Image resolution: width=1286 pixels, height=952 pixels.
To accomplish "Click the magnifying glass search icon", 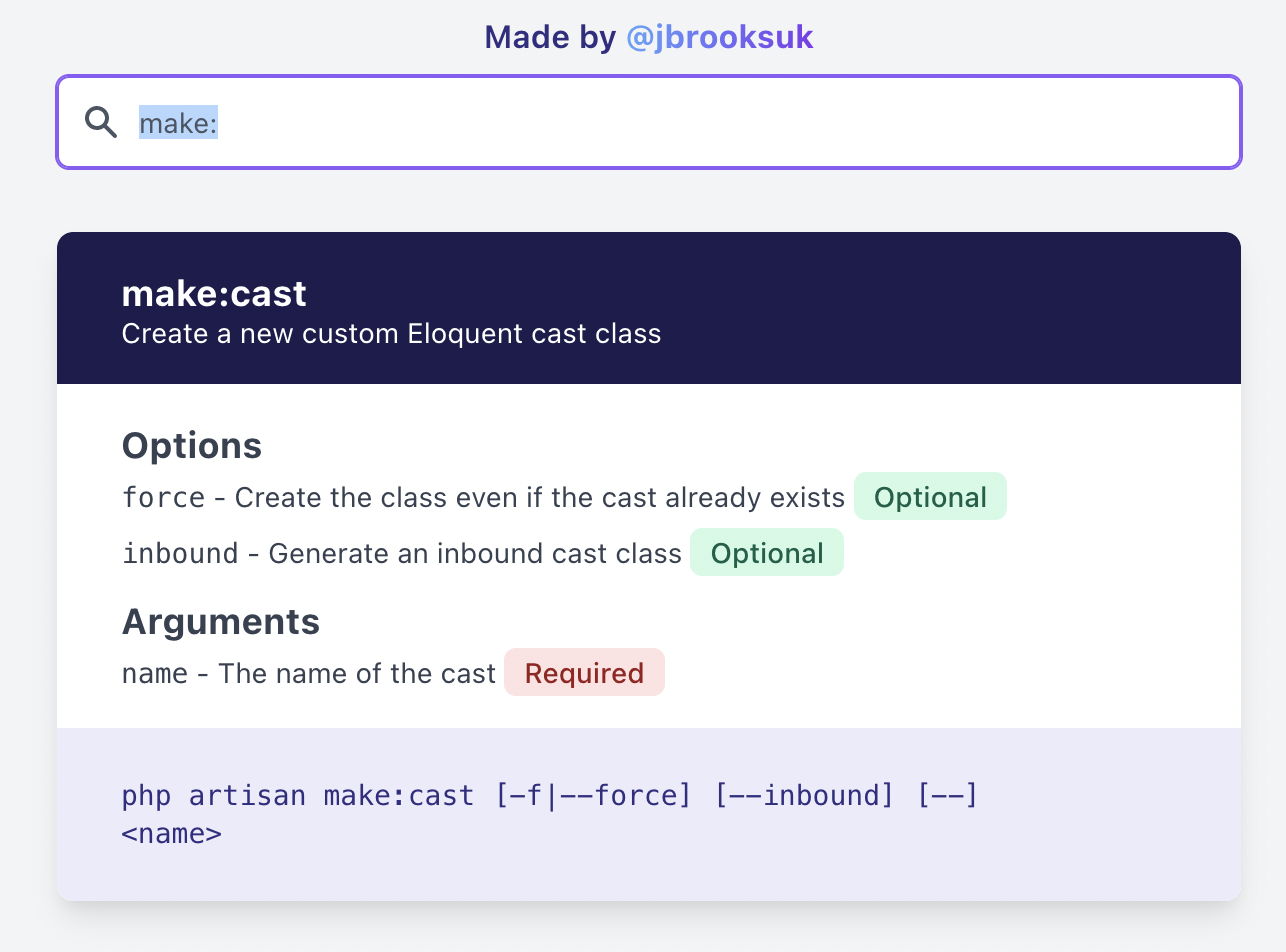I will coord(101,122).
